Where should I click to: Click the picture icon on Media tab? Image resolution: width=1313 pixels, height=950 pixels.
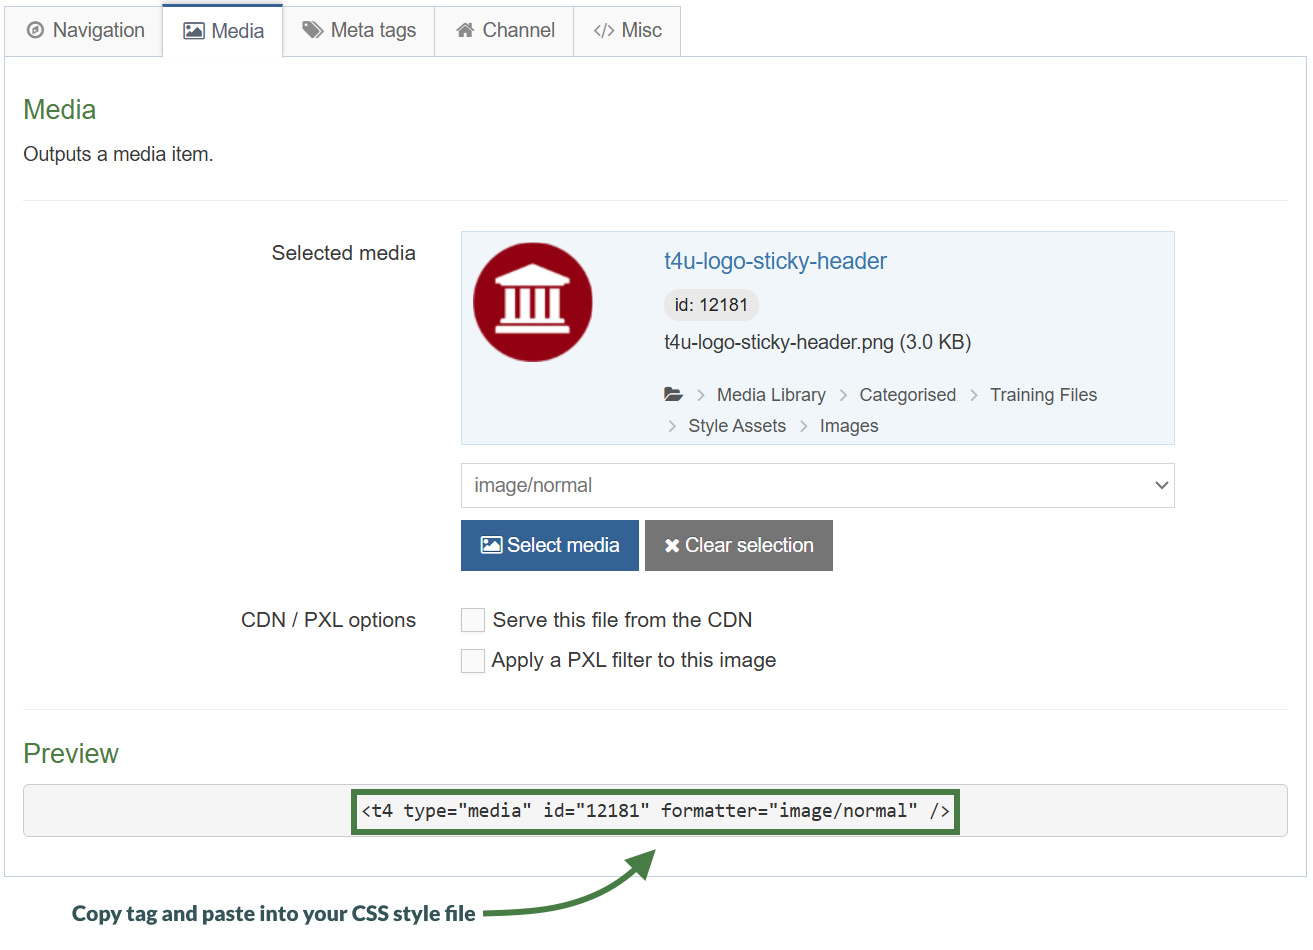click(194, 31)
